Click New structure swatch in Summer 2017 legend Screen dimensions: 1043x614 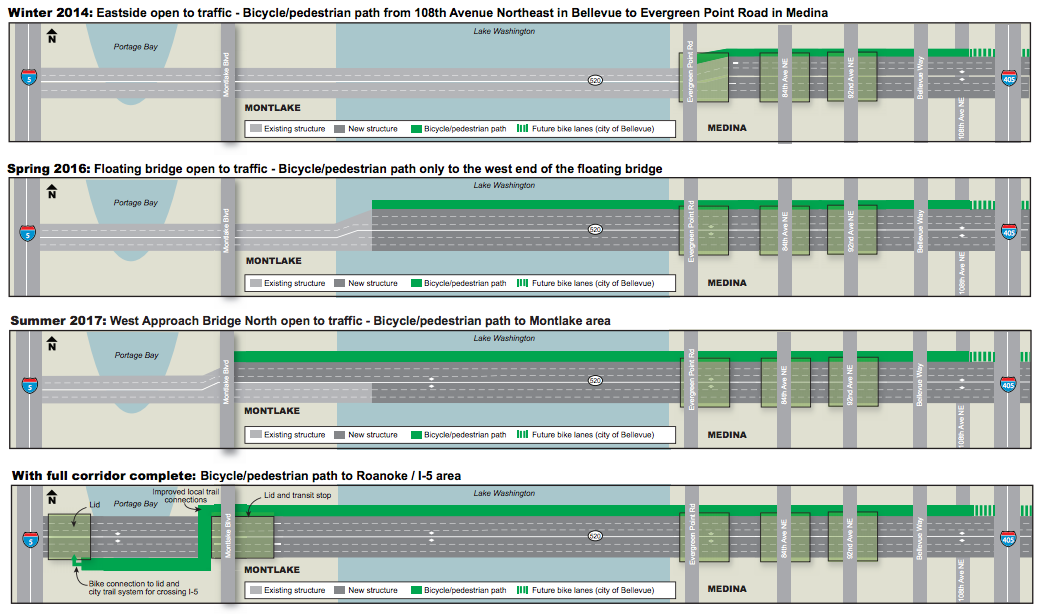340,435
